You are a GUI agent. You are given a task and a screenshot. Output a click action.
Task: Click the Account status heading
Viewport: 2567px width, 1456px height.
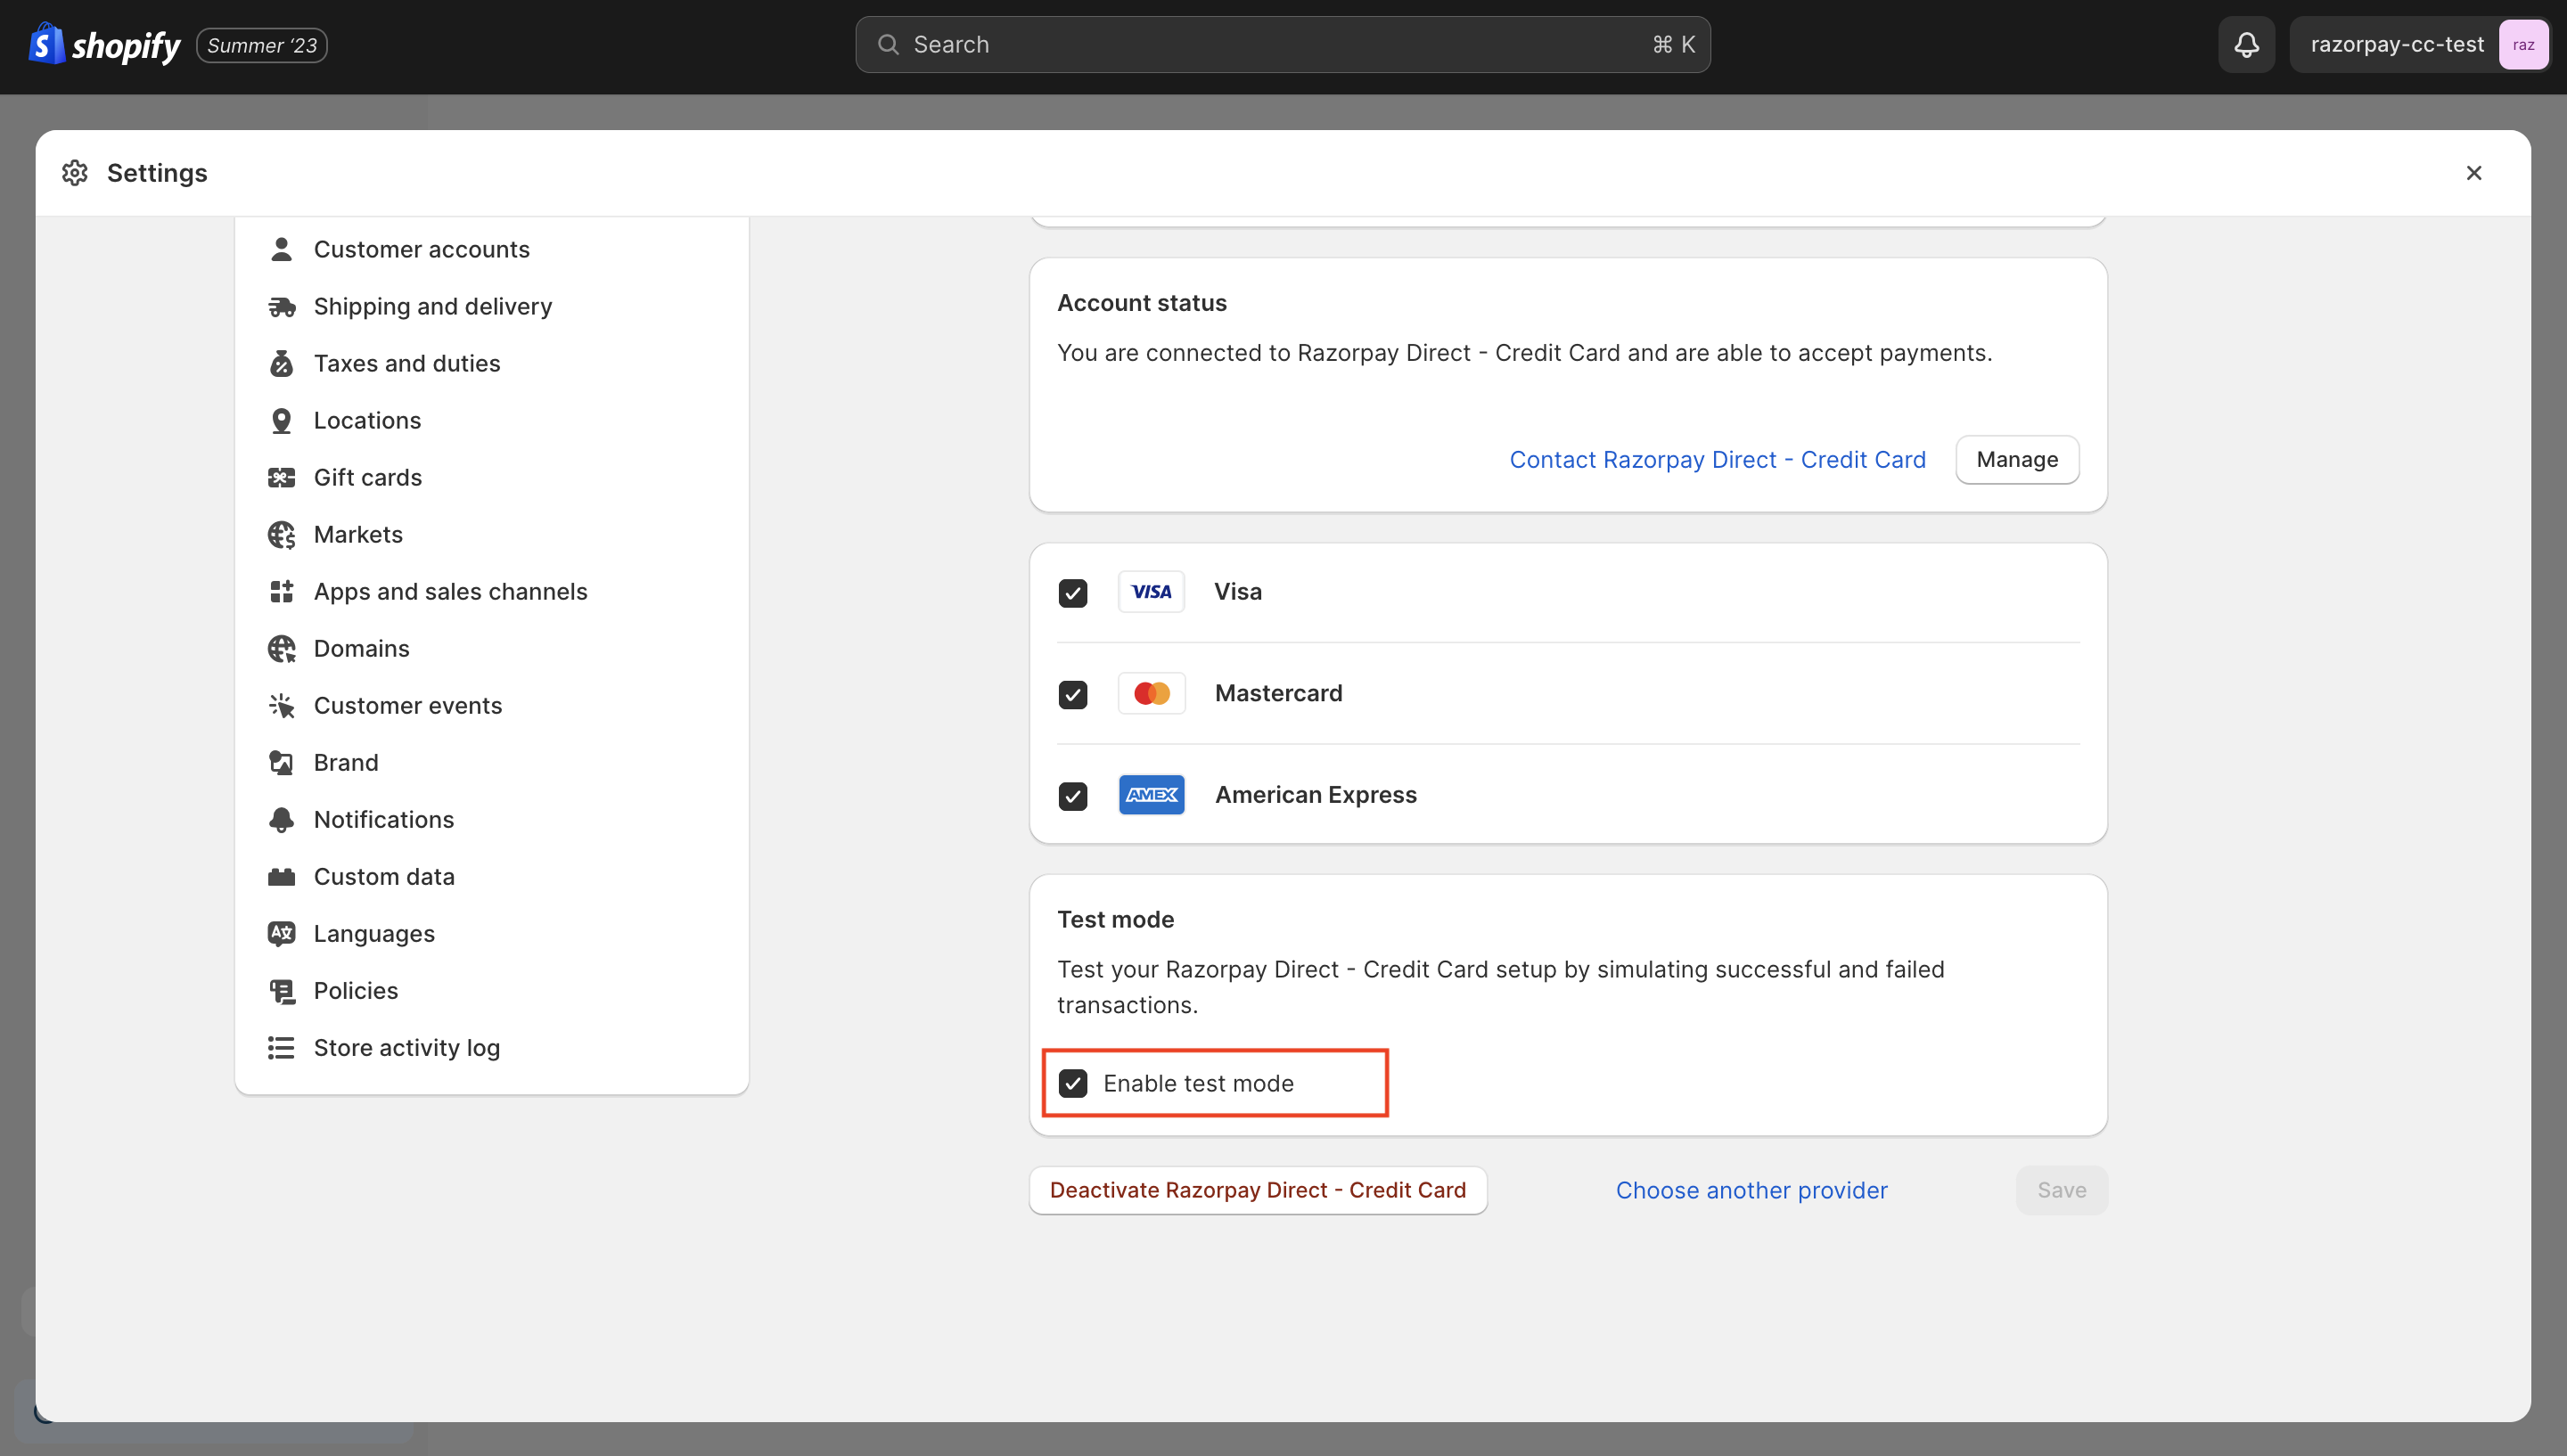tap(1141, 303)
